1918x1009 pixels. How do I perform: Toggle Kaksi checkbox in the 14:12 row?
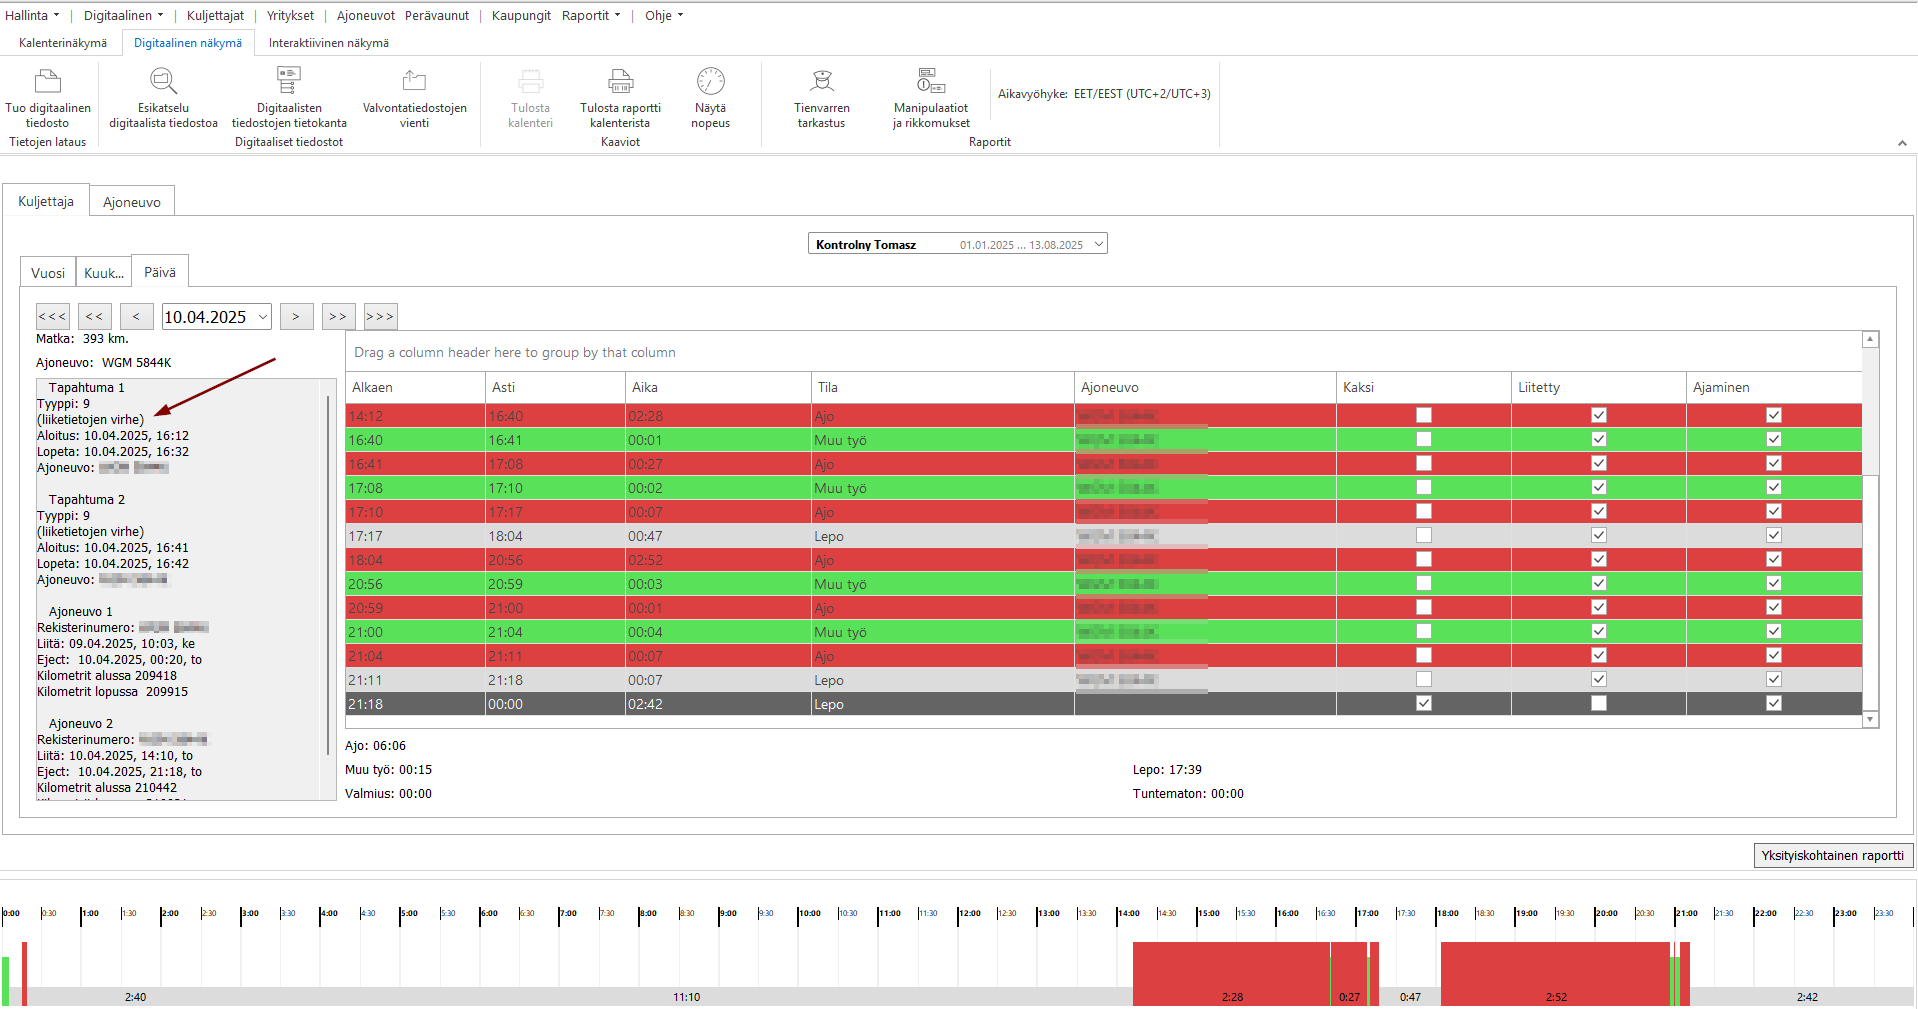[1424, 415]
